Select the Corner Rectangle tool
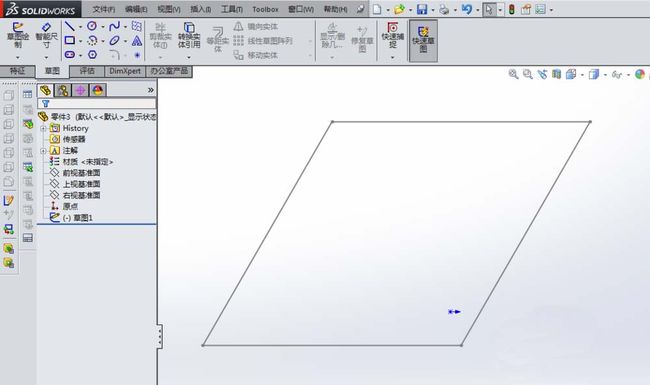 click(70, 40)
